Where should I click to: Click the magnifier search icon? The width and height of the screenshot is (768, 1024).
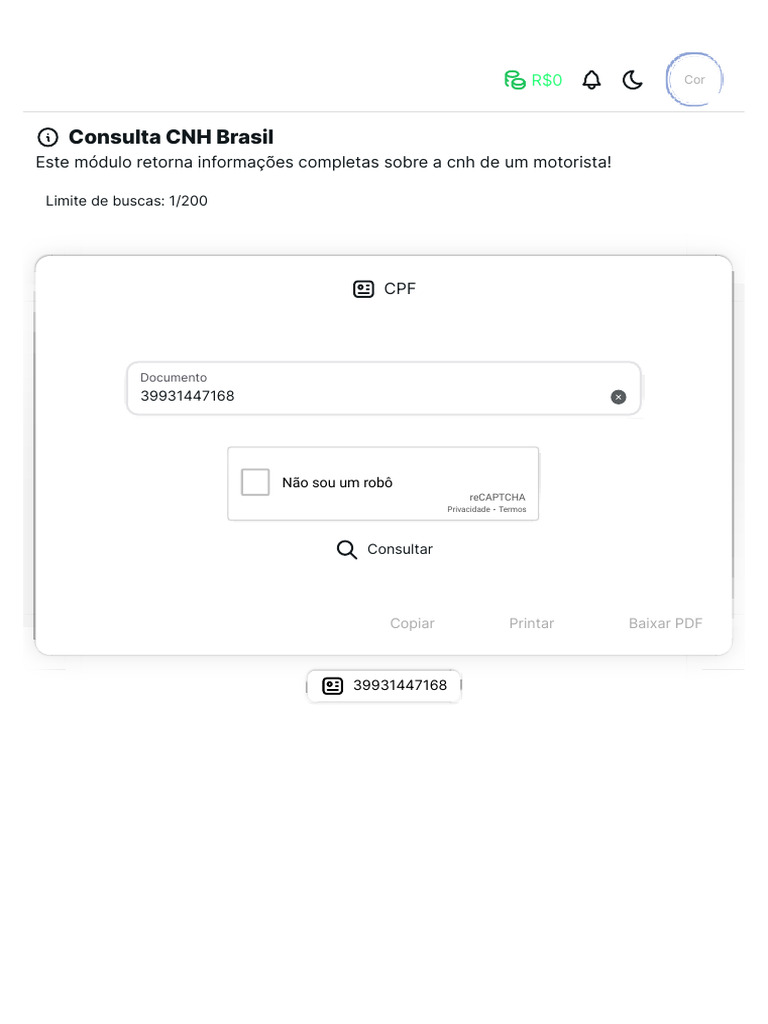point(347,550)
